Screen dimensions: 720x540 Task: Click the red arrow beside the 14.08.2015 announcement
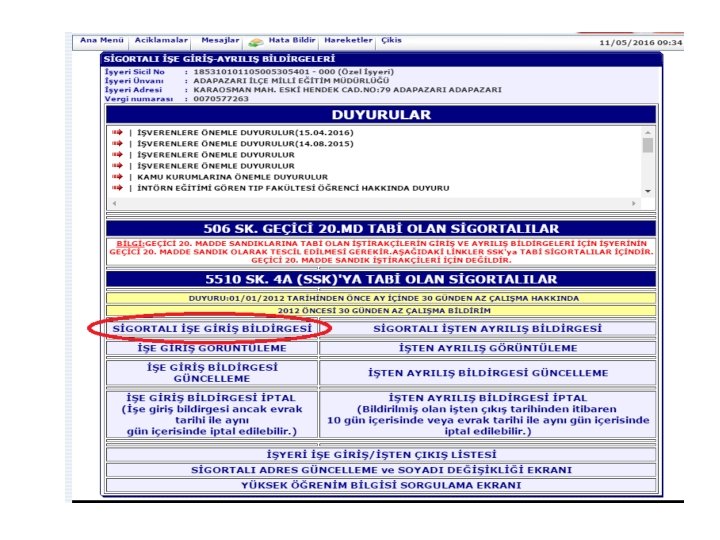[x=118, y=143]
